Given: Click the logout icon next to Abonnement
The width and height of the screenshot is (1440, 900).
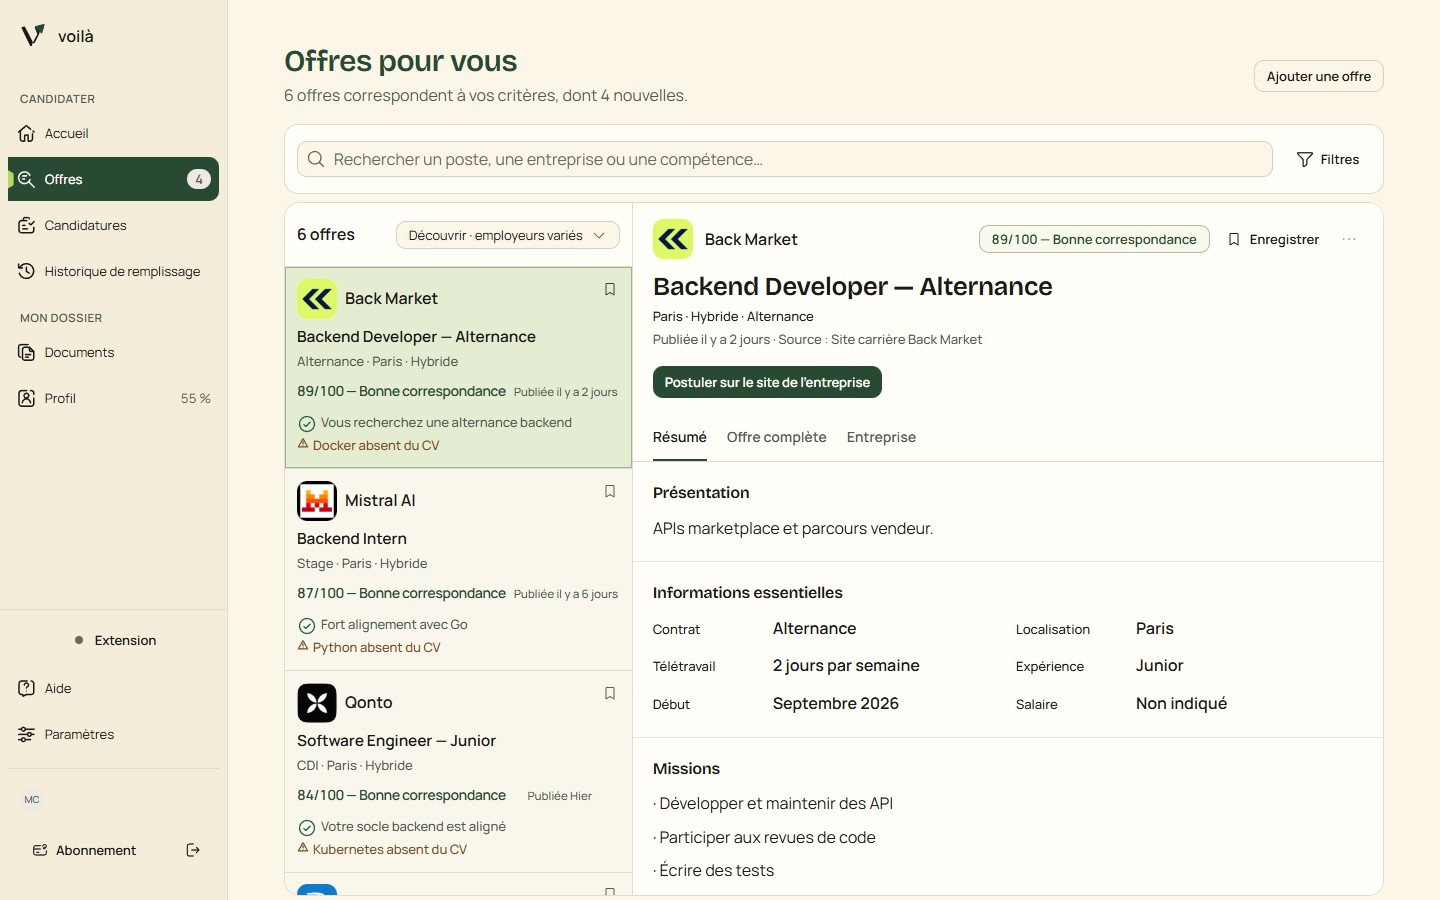Looking at the screenshot, I should pyautogui.click(x=193, y=850).
